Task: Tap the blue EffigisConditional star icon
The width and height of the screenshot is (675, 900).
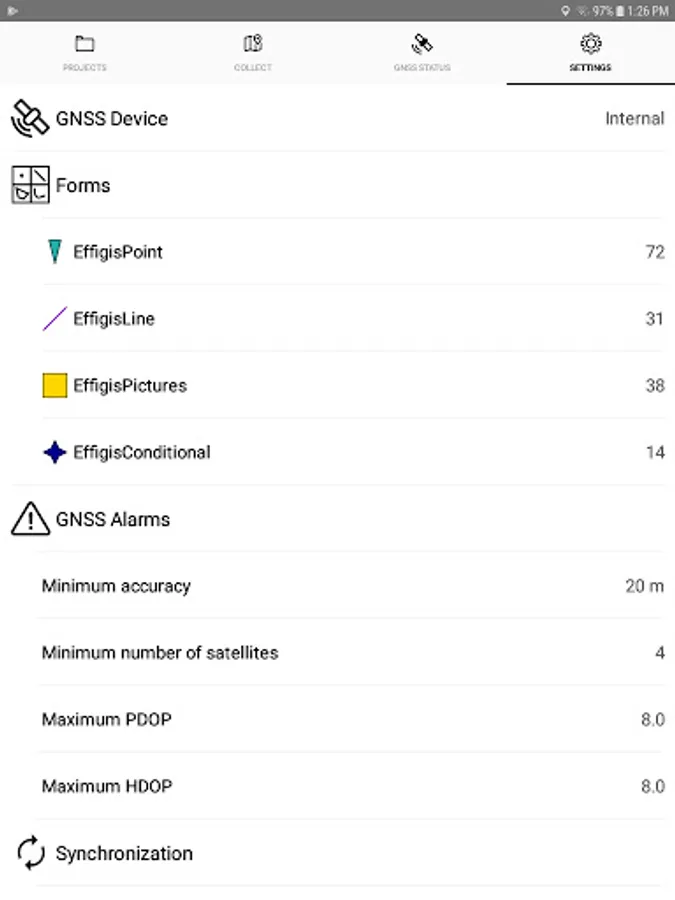Action: [55, 452]
